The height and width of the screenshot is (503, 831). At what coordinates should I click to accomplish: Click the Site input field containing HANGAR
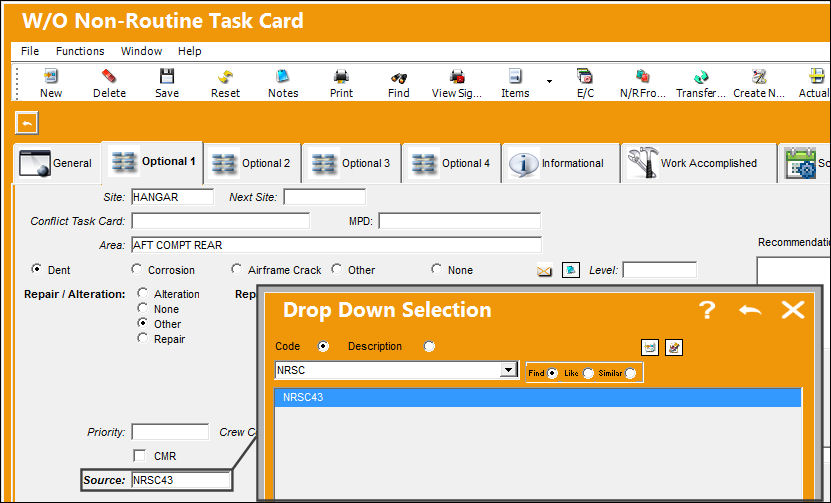[x=172, y=197]
